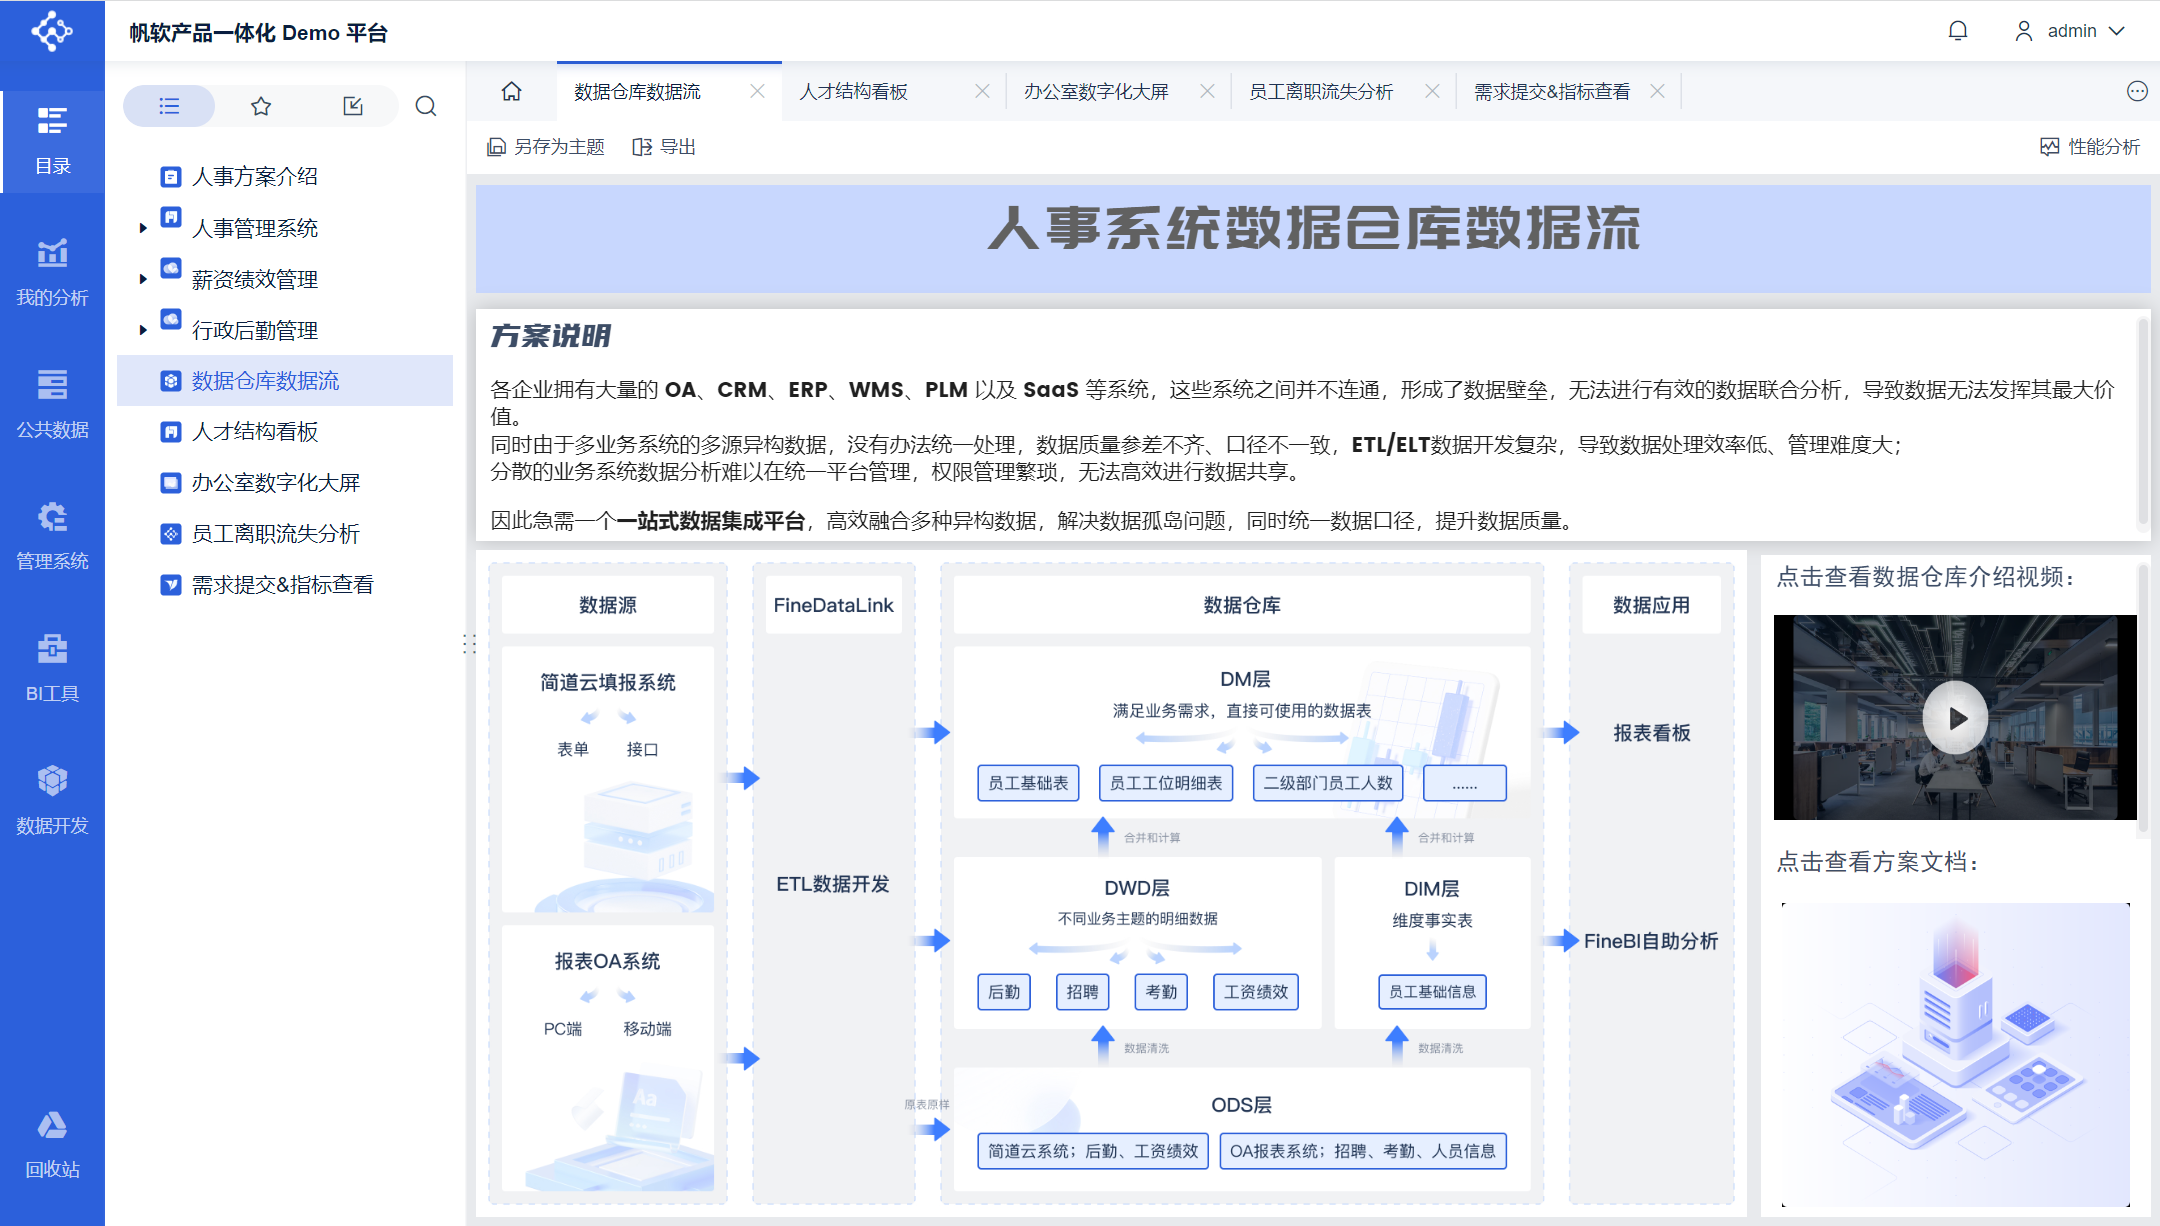
Task: Expand the 人事管理系统 tree node
Action: coord(143,228)
